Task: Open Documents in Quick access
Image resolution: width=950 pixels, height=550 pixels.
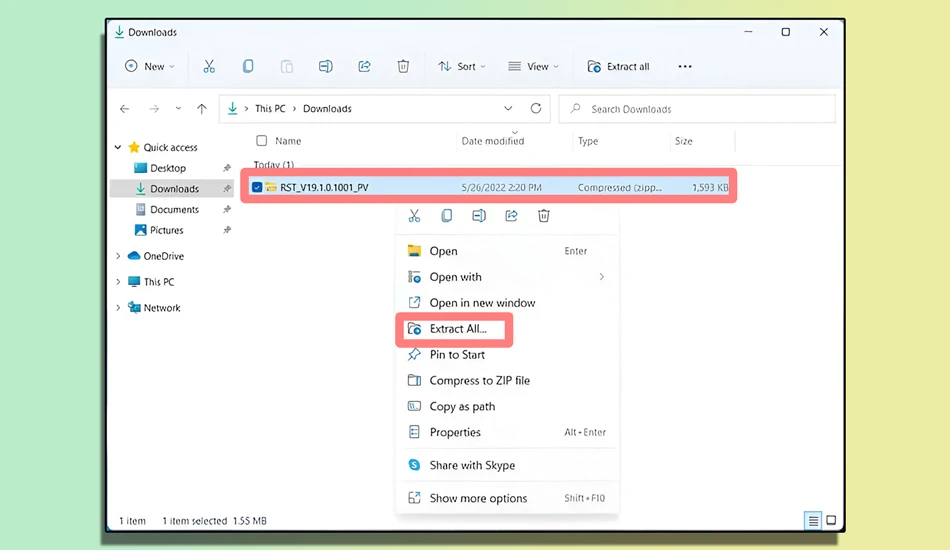Action: (174, 210)
